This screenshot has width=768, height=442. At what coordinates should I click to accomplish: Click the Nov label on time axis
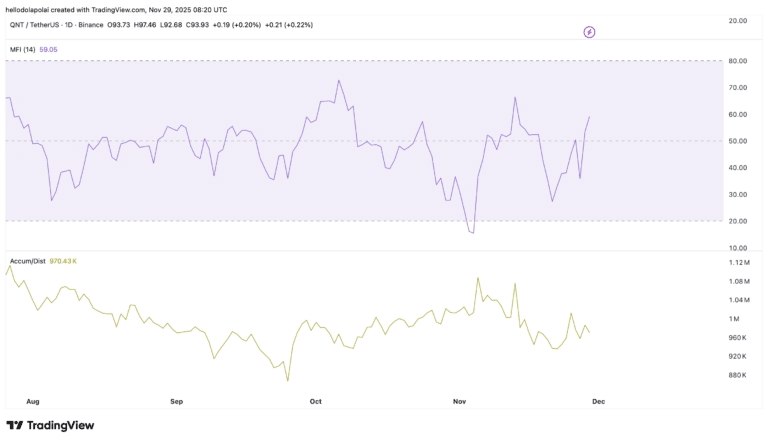pyautogui.click(x=460, y=401)
